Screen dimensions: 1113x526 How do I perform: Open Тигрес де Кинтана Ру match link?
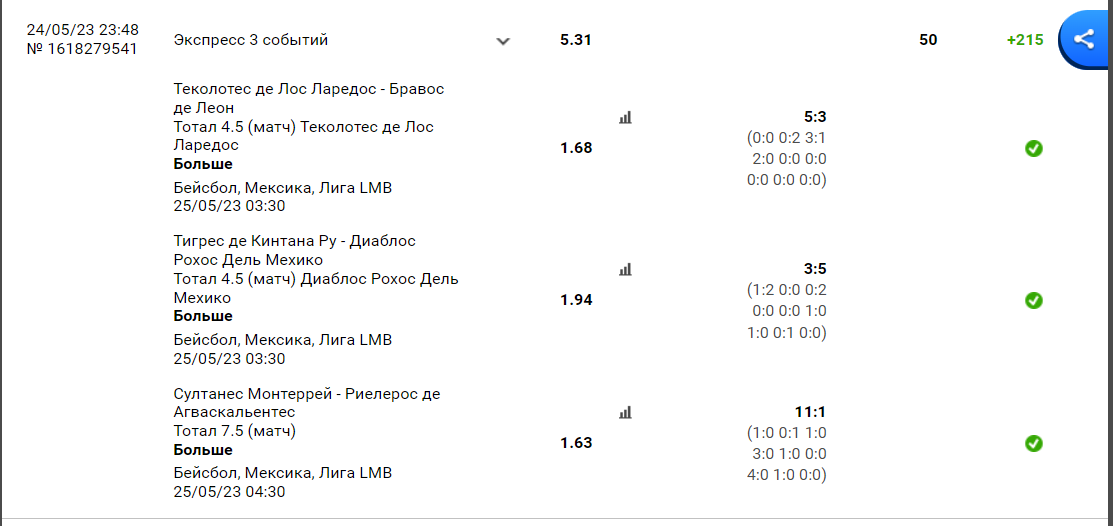[295, 250]
